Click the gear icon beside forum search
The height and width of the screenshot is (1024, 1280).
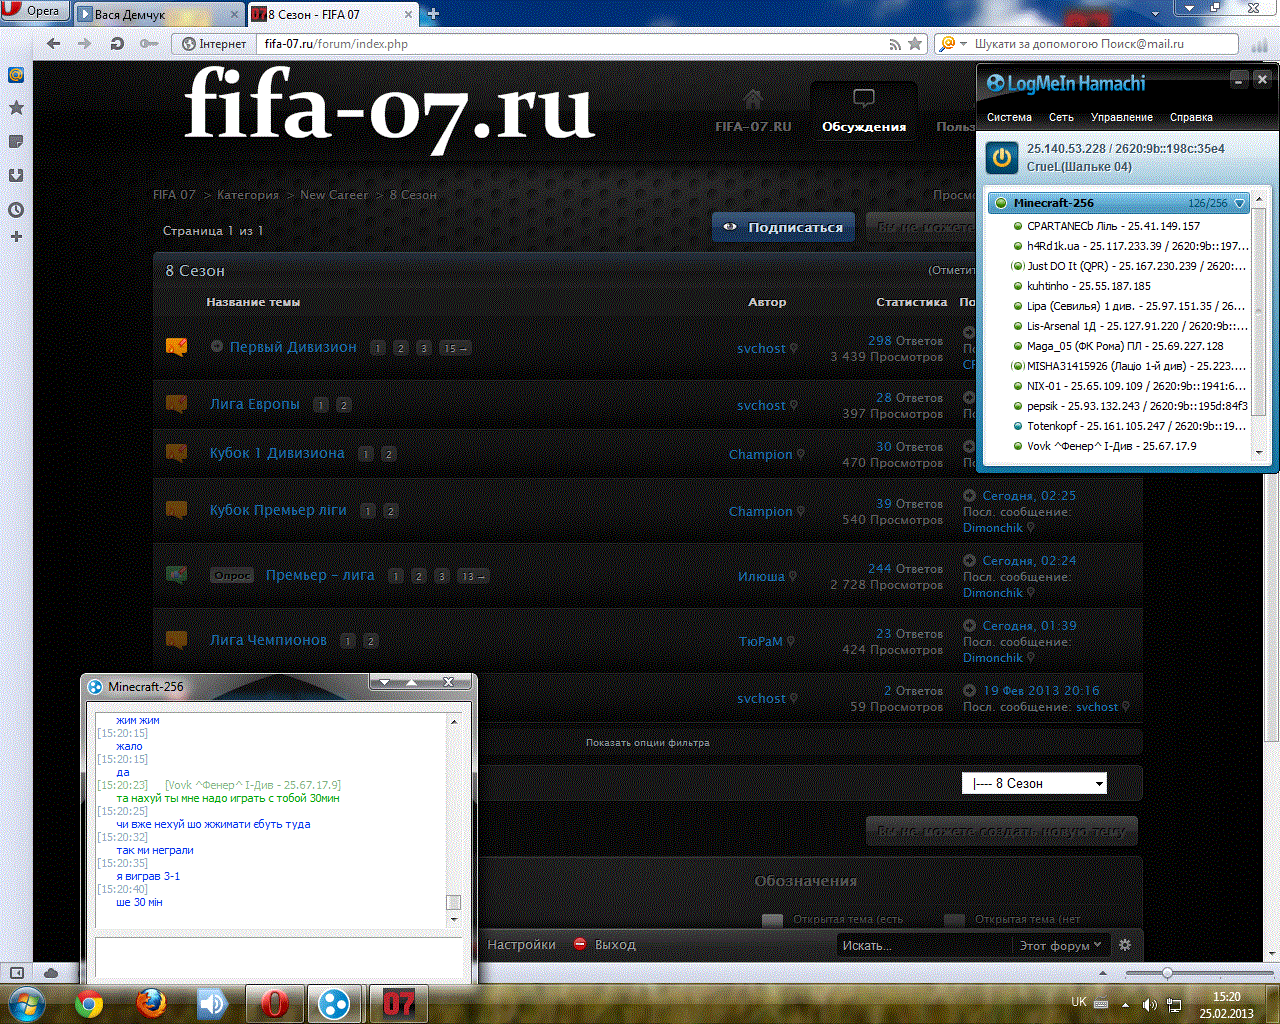(1125, 945)
